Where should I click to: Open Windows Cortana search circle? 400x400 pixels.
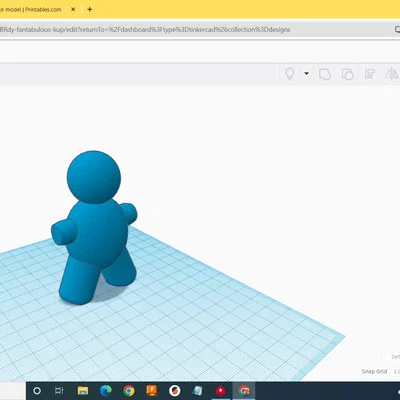pyautogui.click(x=37, y=391)
